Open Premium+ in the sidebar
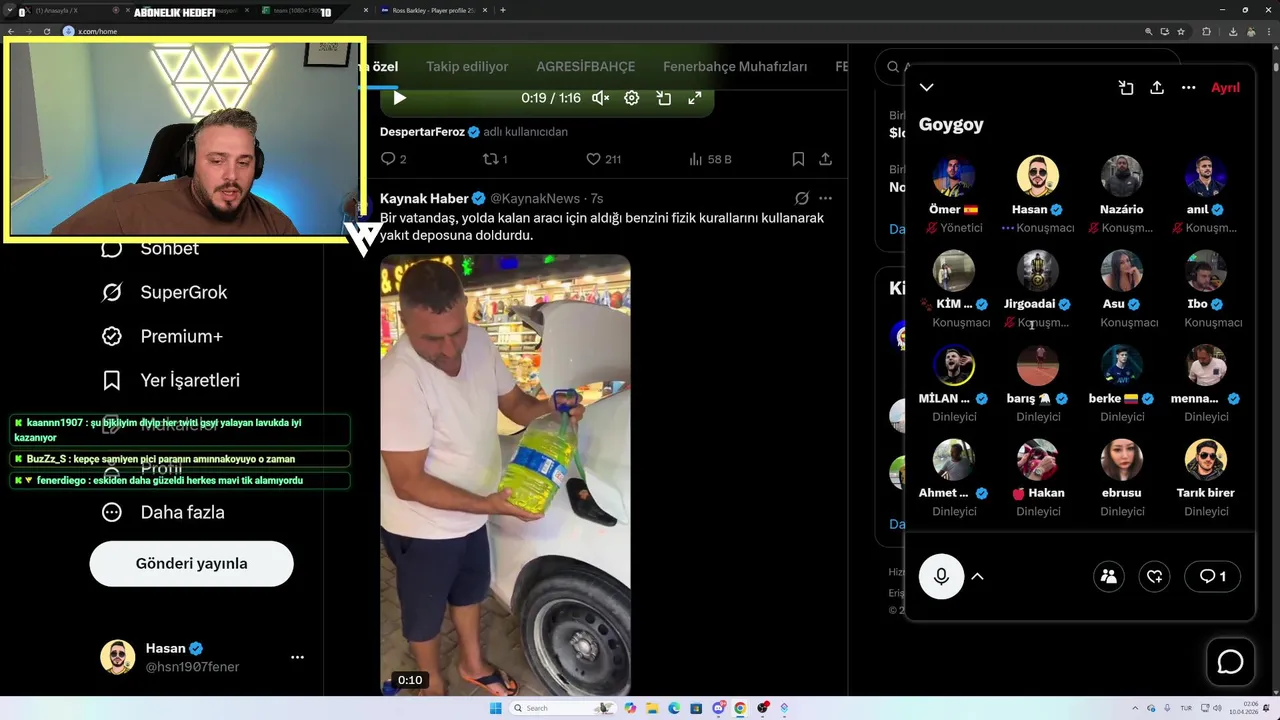Image resolution: width=1280 pixels, height=720 pixels. click(x=161, y=336)
